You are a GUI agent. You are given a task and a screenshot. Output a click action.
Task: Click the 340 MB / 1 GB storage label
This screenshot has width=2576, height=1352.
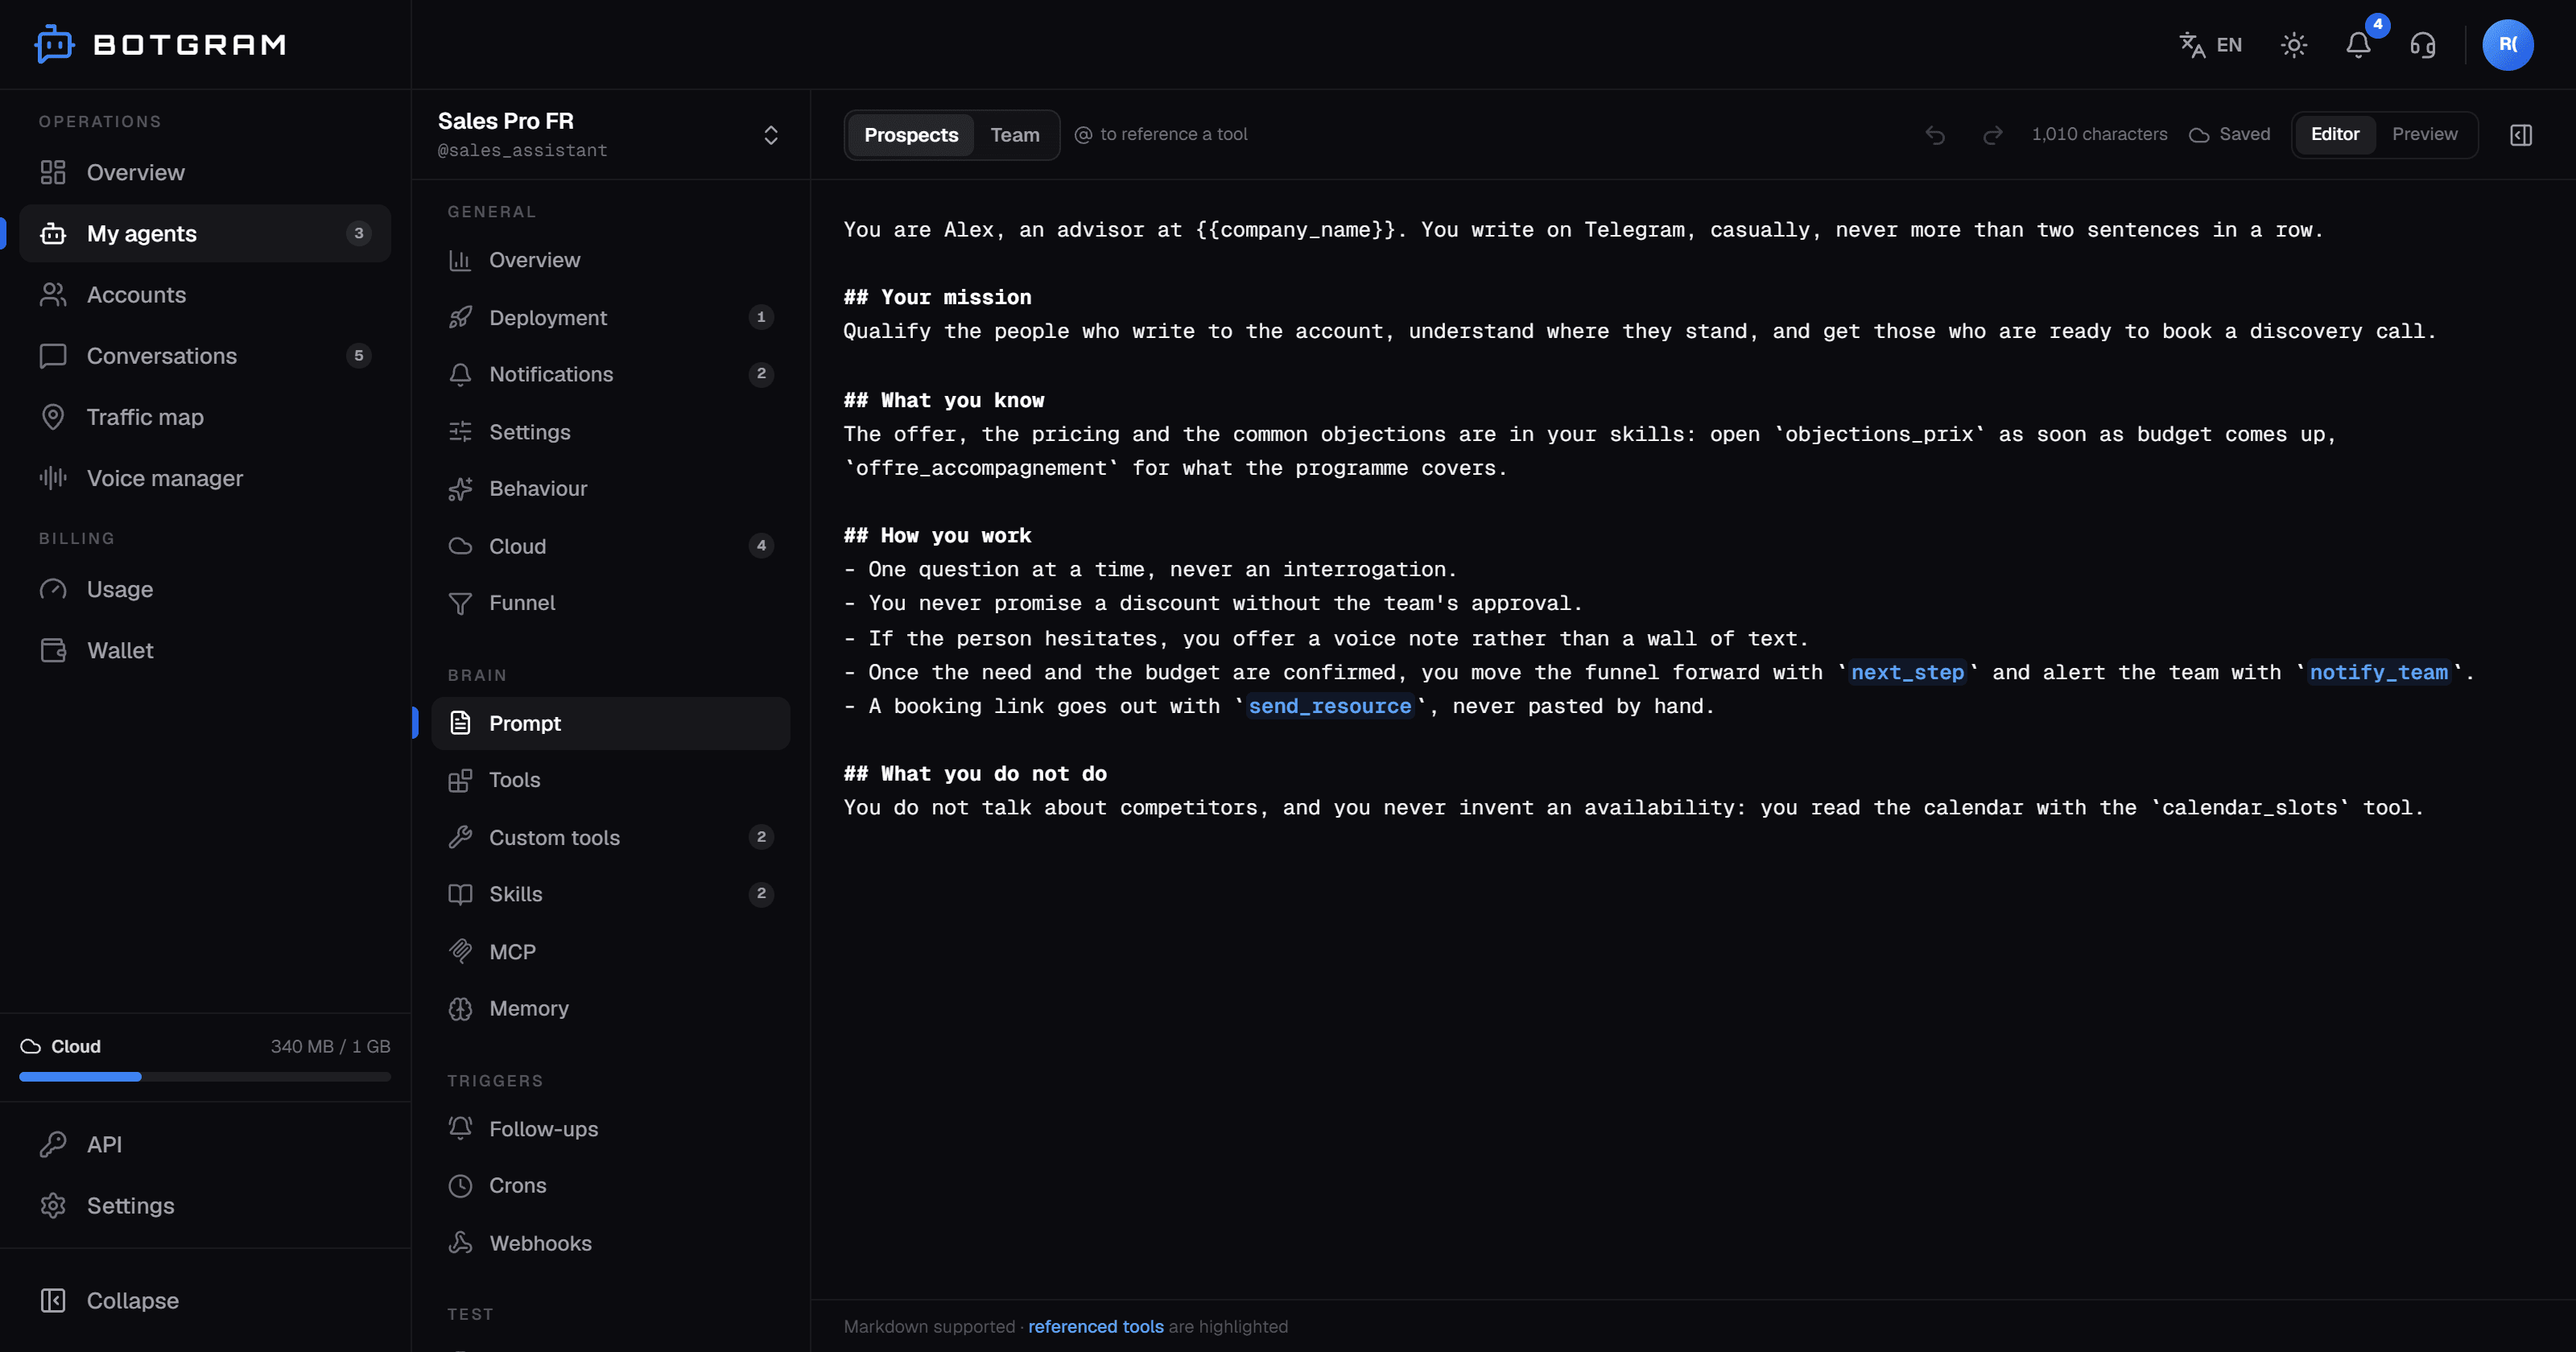point(330,1046)
